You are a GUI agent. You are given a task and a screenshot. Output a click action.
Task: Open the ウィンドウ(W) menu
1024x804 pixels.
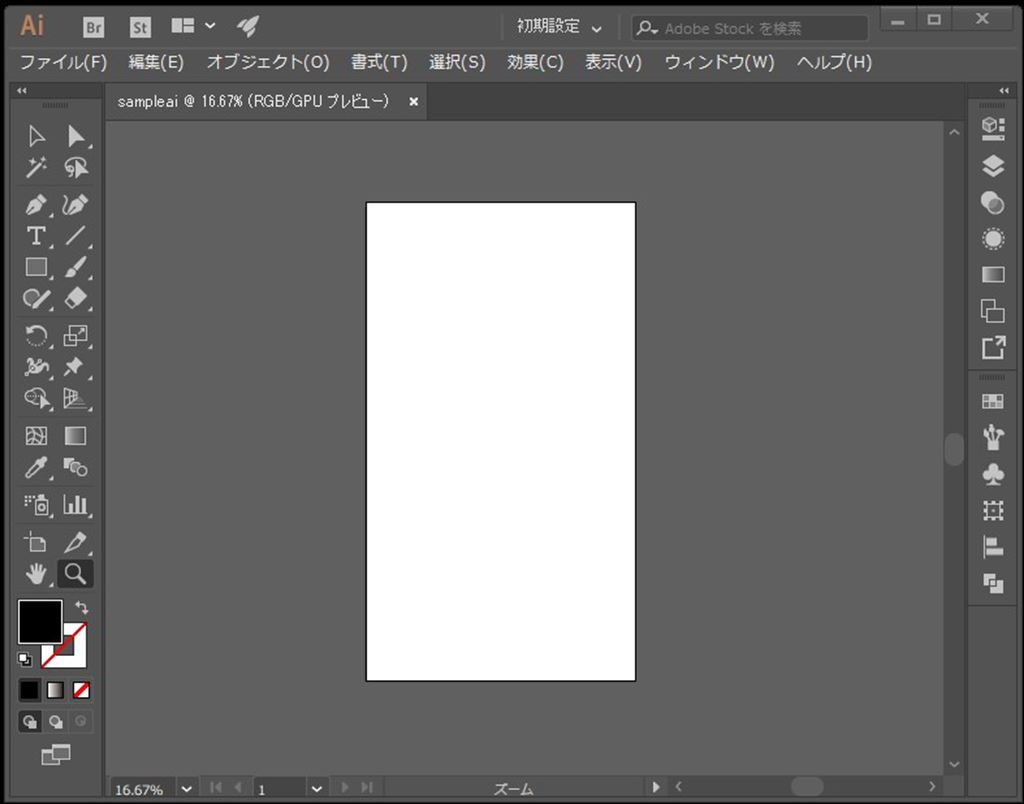(x=719, y=62)
